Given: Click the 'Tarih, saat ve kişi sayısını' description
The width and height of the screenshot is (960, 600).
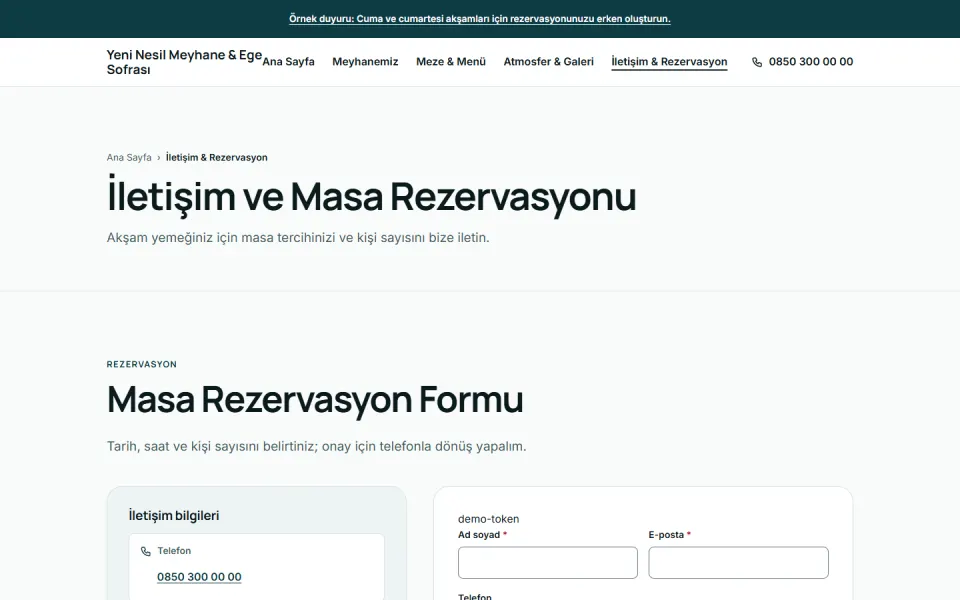Looking at the screenshot, I should (317, 446).
